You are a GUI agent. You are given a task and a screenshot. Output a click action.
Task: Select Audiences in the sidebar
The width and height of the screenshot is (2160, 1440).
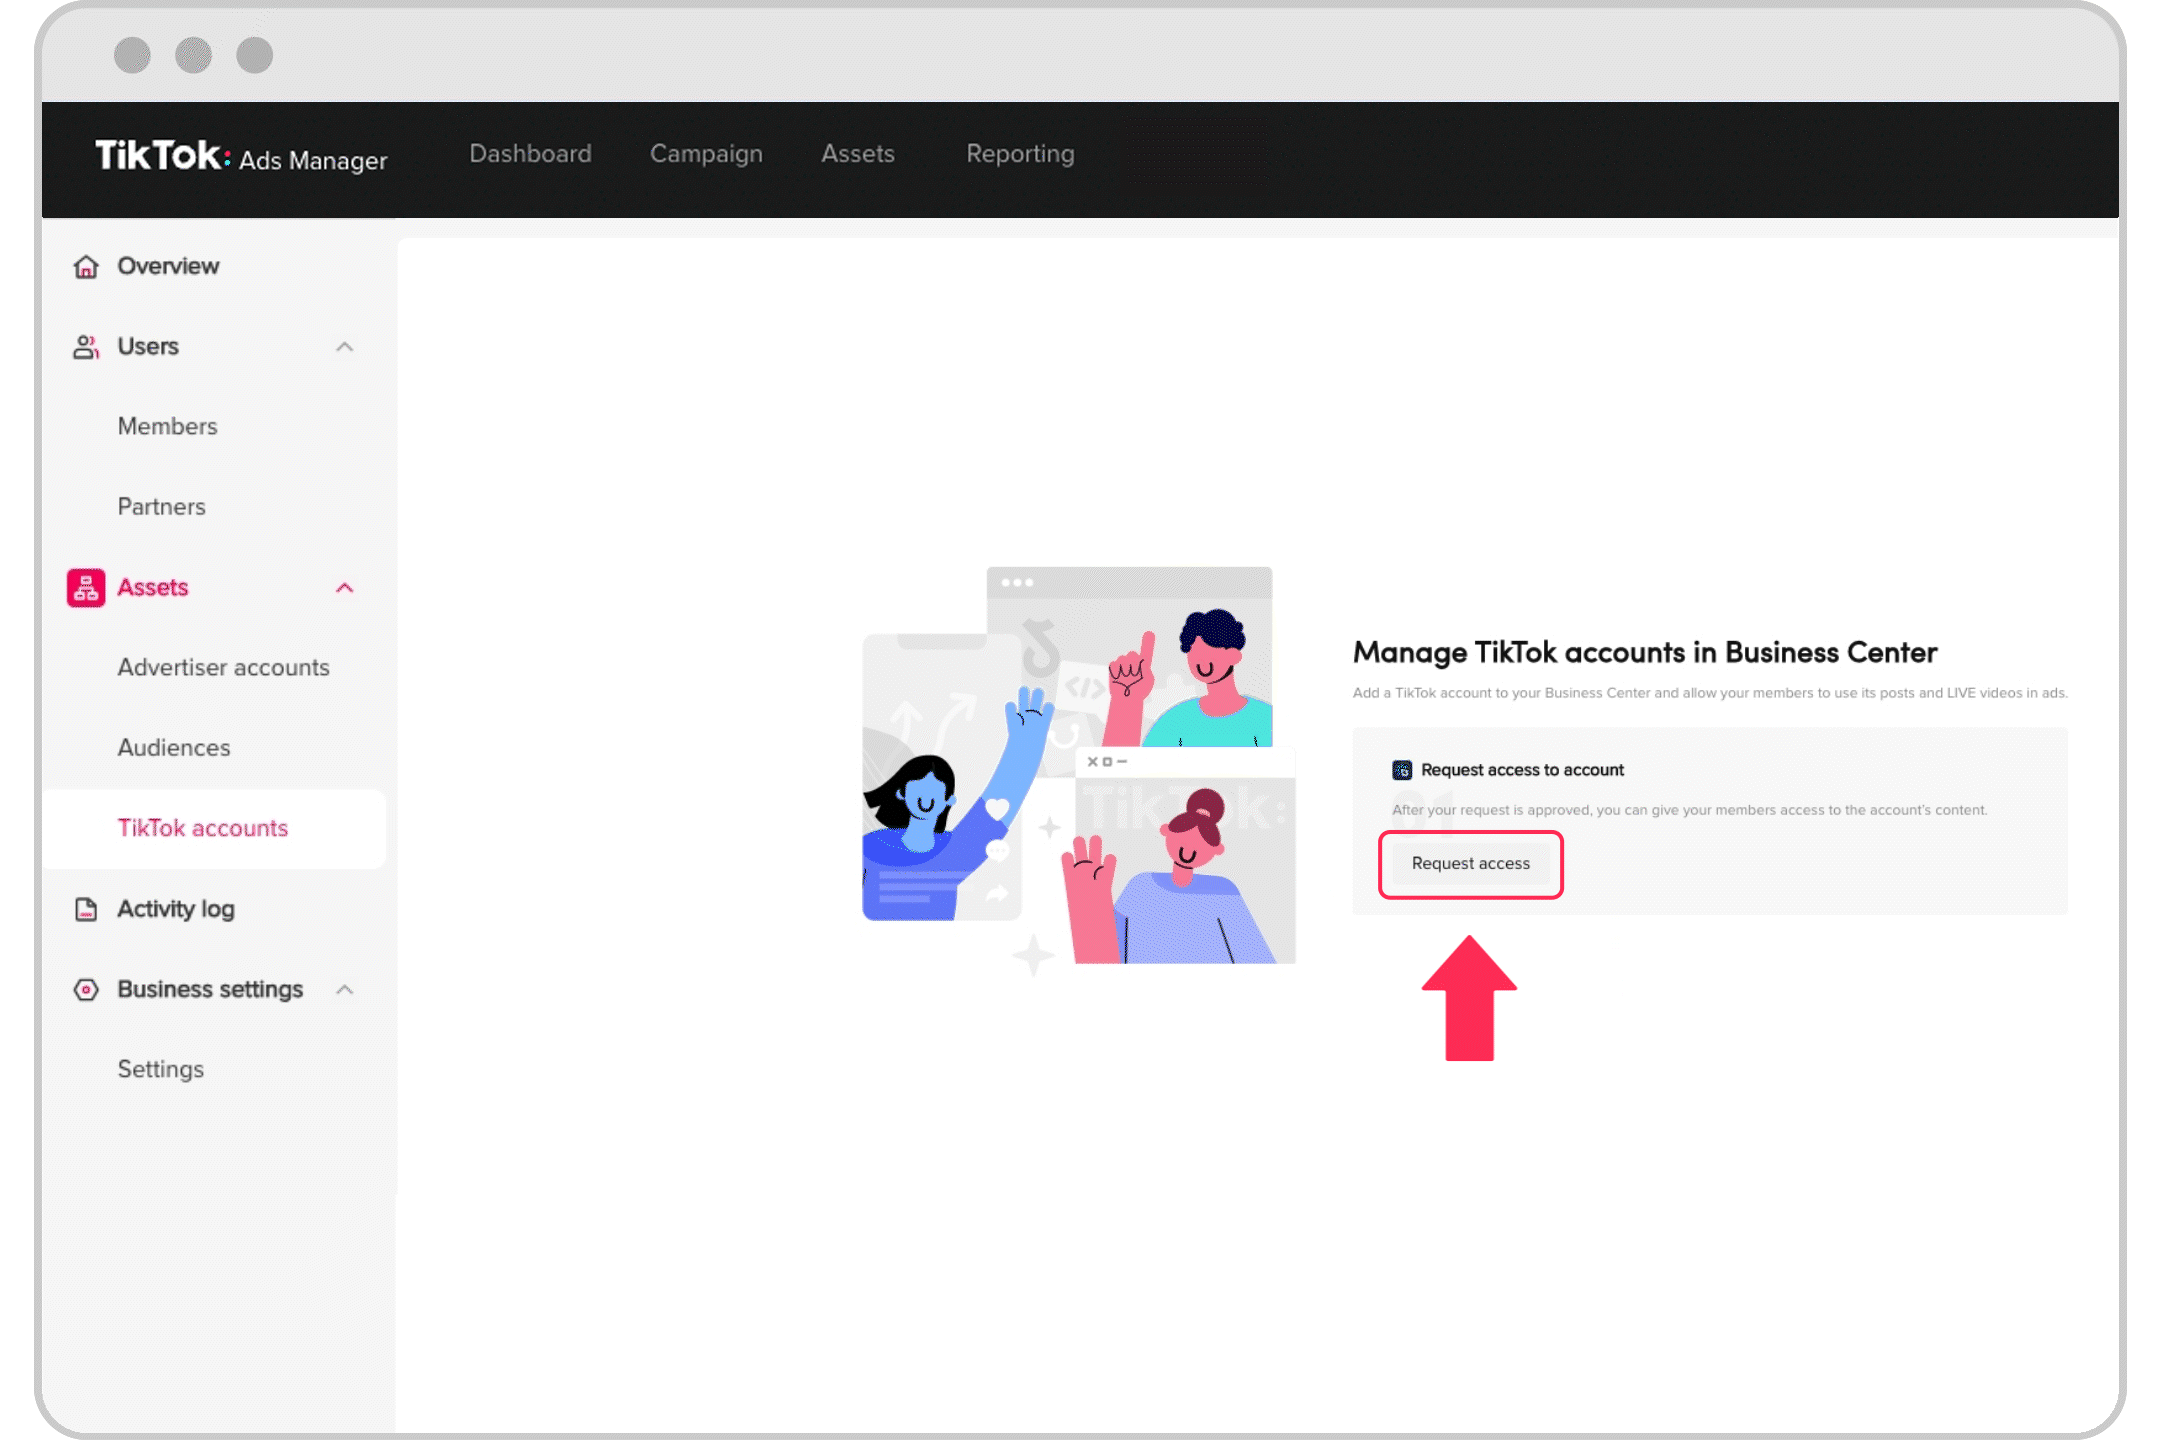(x=174, y=748)
